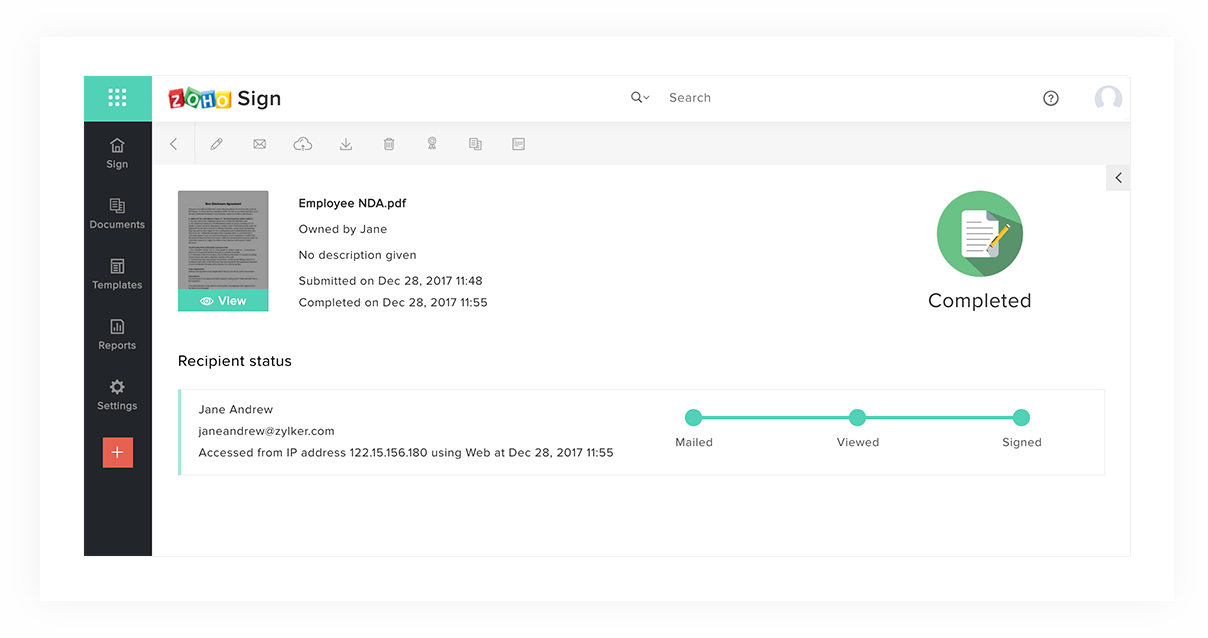
Task: Click the Completed status document icon
Action: (979, 234)
